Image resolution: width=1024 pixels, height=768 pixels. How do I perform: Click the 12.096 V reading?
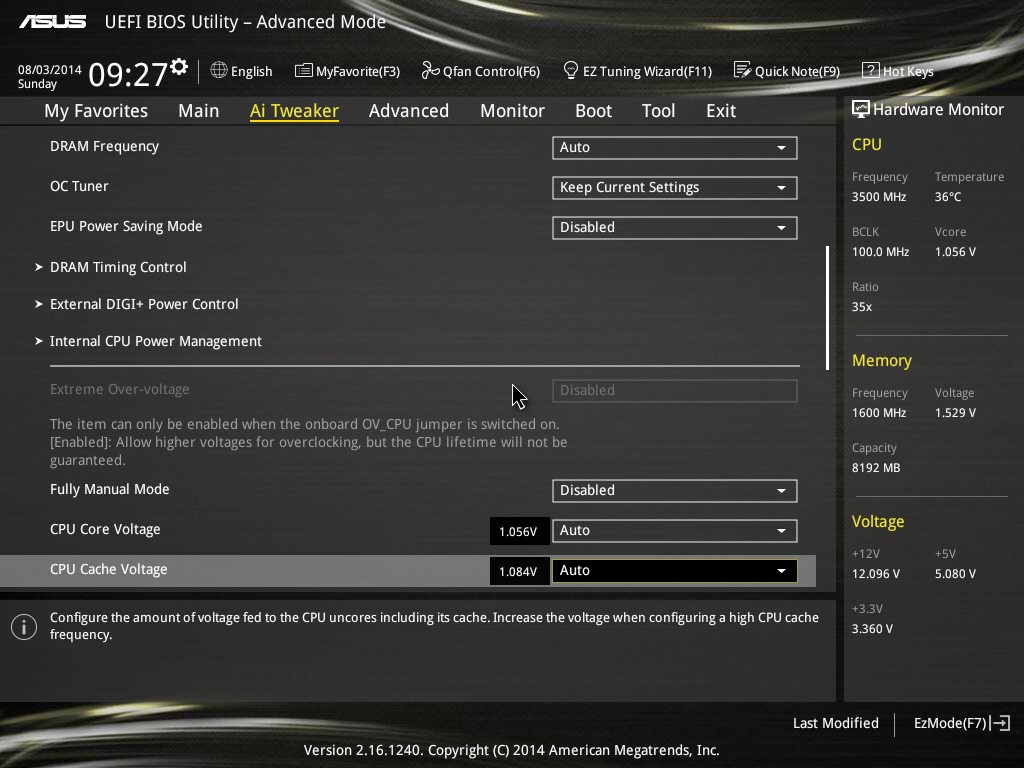point(876,573)
